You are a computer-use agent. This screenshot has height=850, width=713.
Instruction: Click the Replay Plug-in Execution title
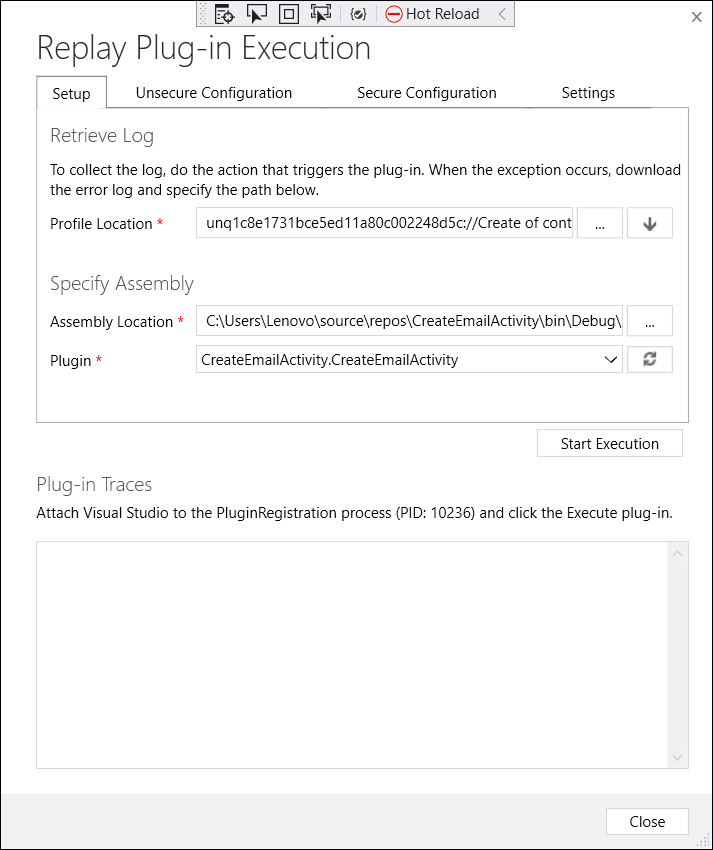click(203, 49)
